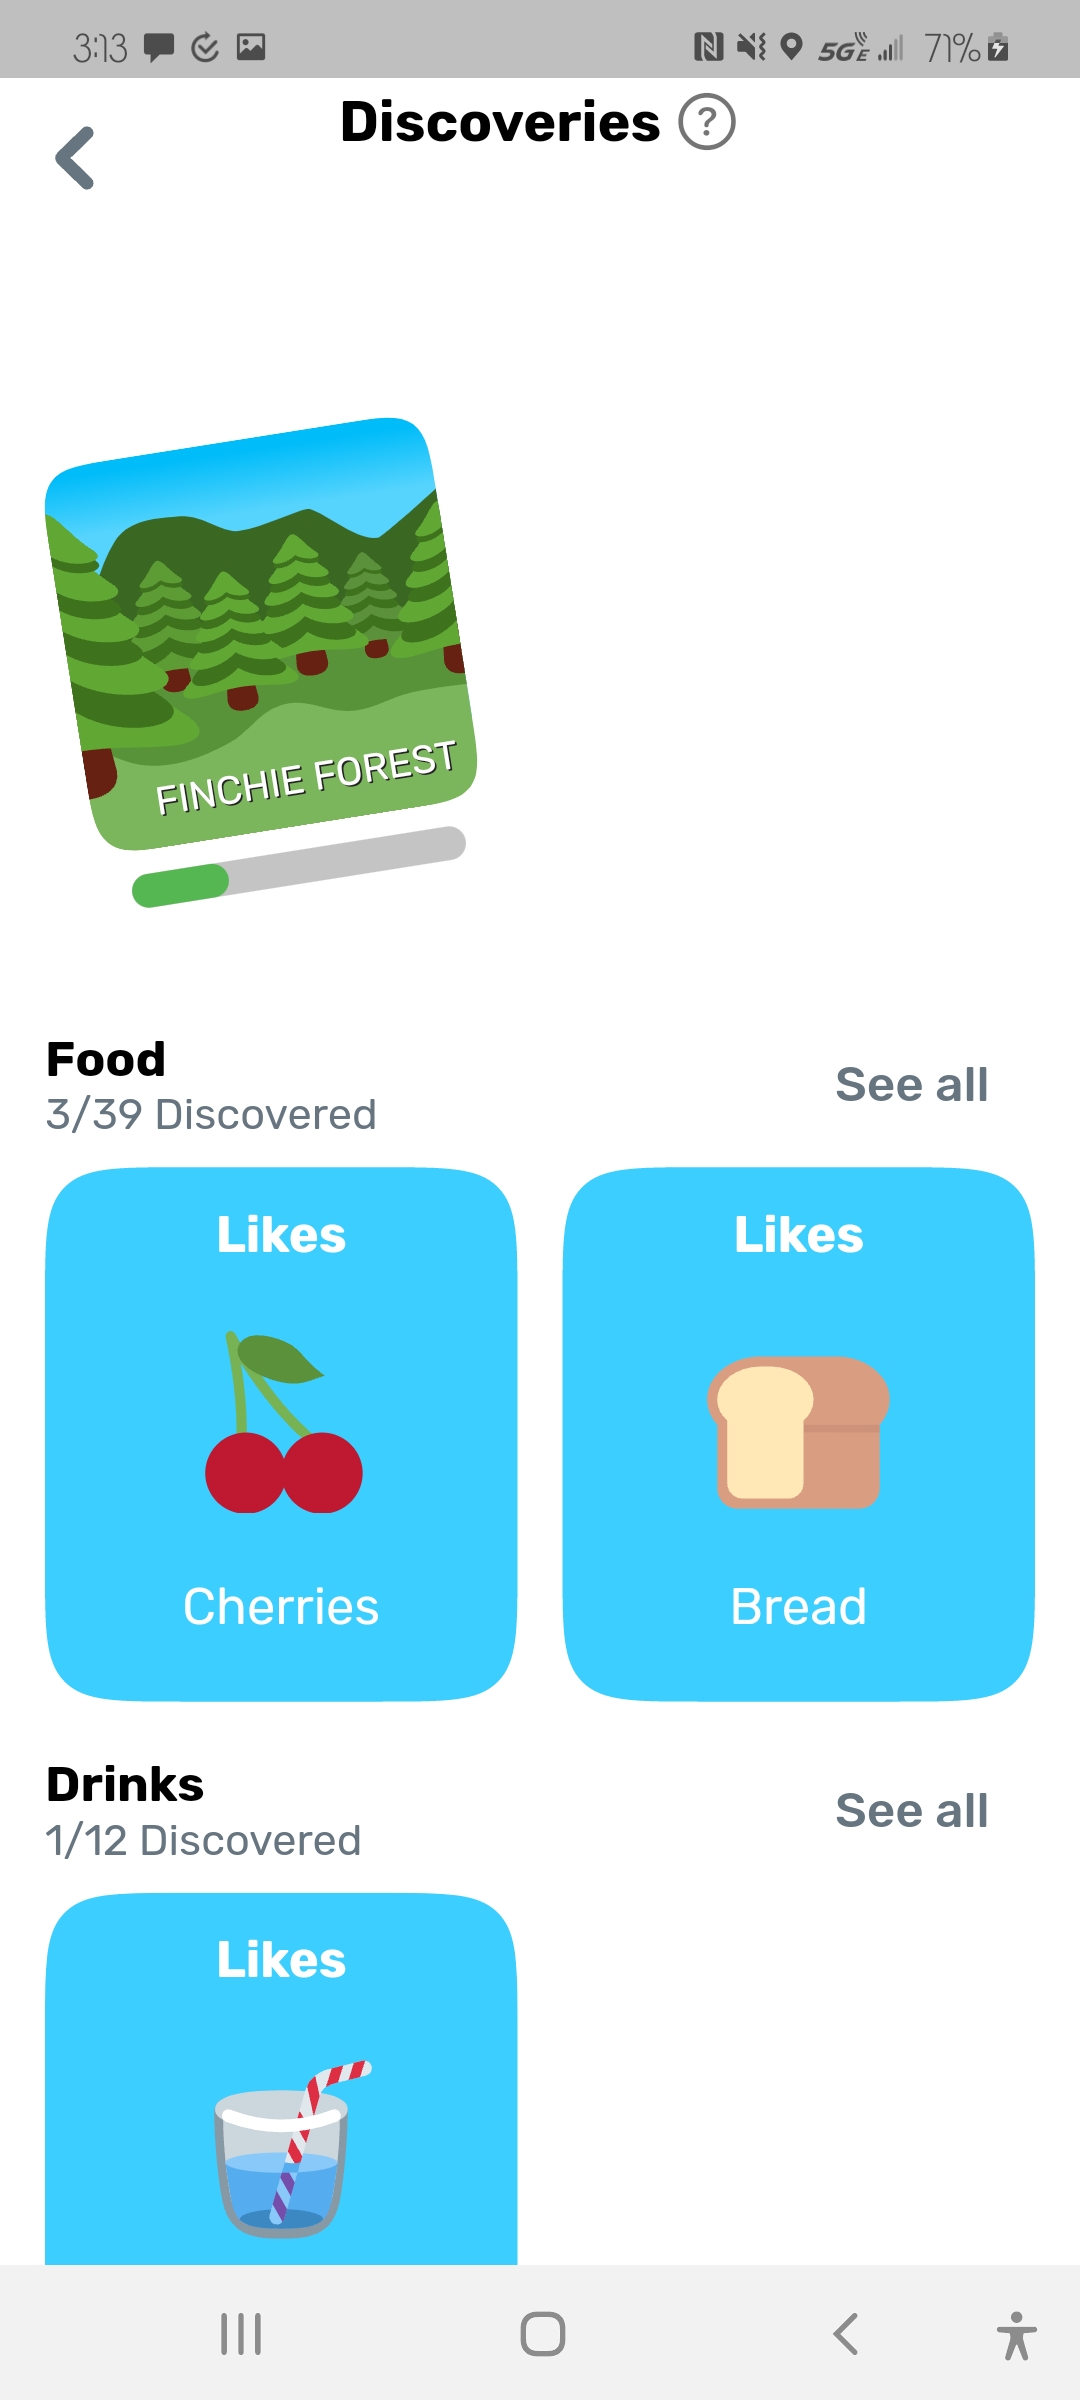Tap the Food section heading
Viewport: 1080px width, 2400px height.
[106, 1059]
